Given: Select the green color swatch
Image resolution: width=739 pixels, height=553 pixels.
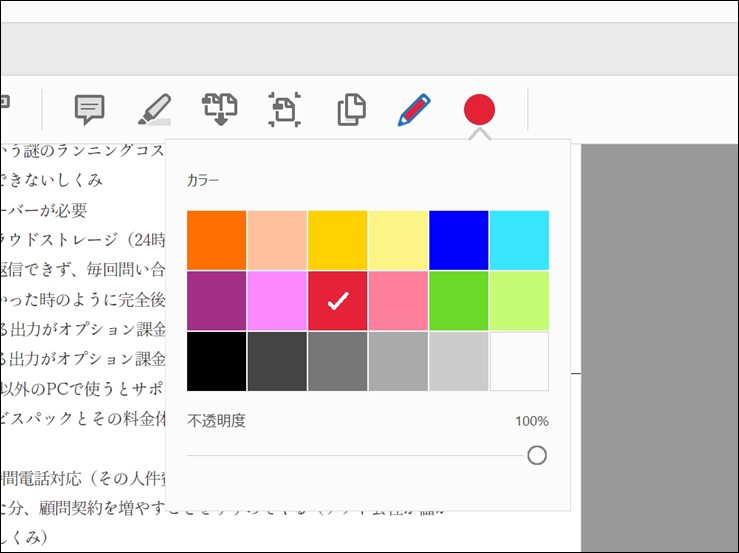Looking at the screenshot, I should tap(459, 301).
